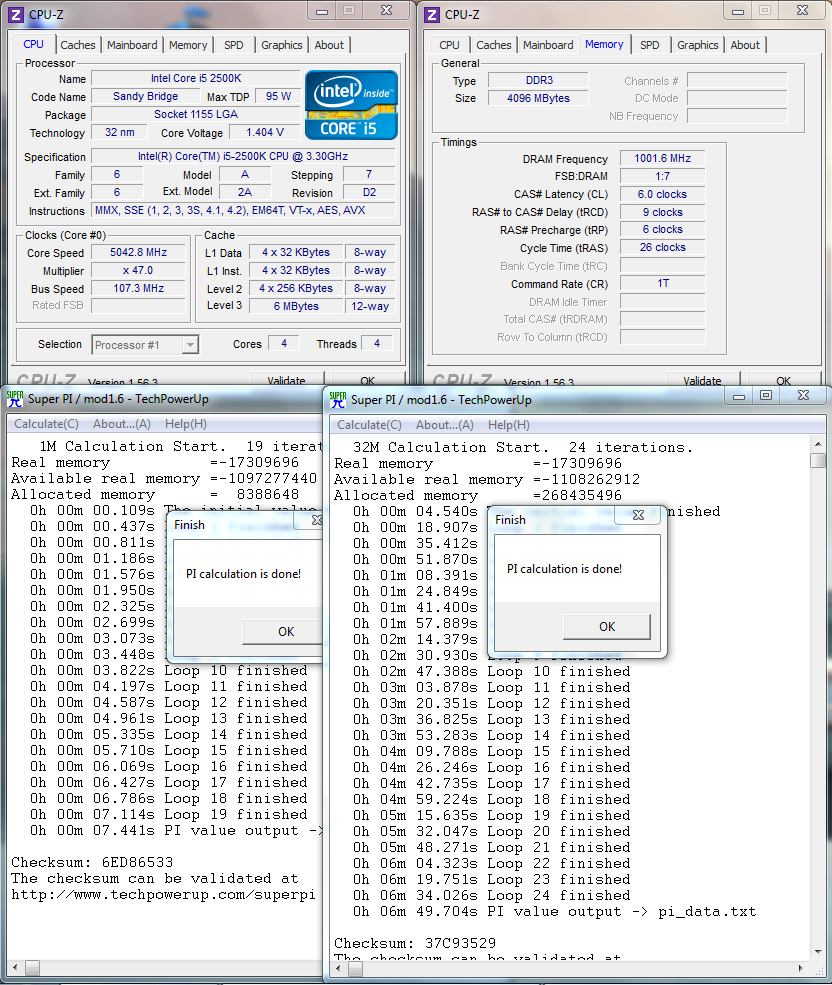Maximize the 32M Super PI window

(x=766, y=396)
